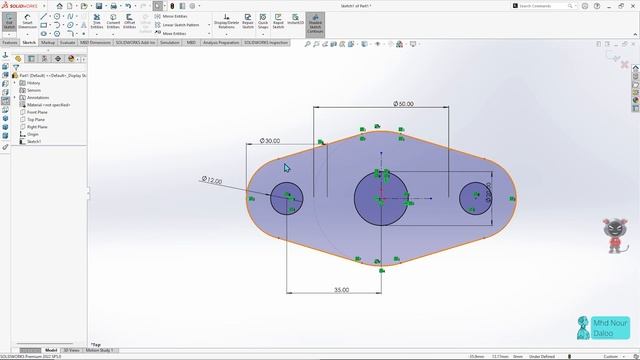Viewport: 640px width, 360px height.
Task: Select the Line sketch tool
Action: click(44, 16)
